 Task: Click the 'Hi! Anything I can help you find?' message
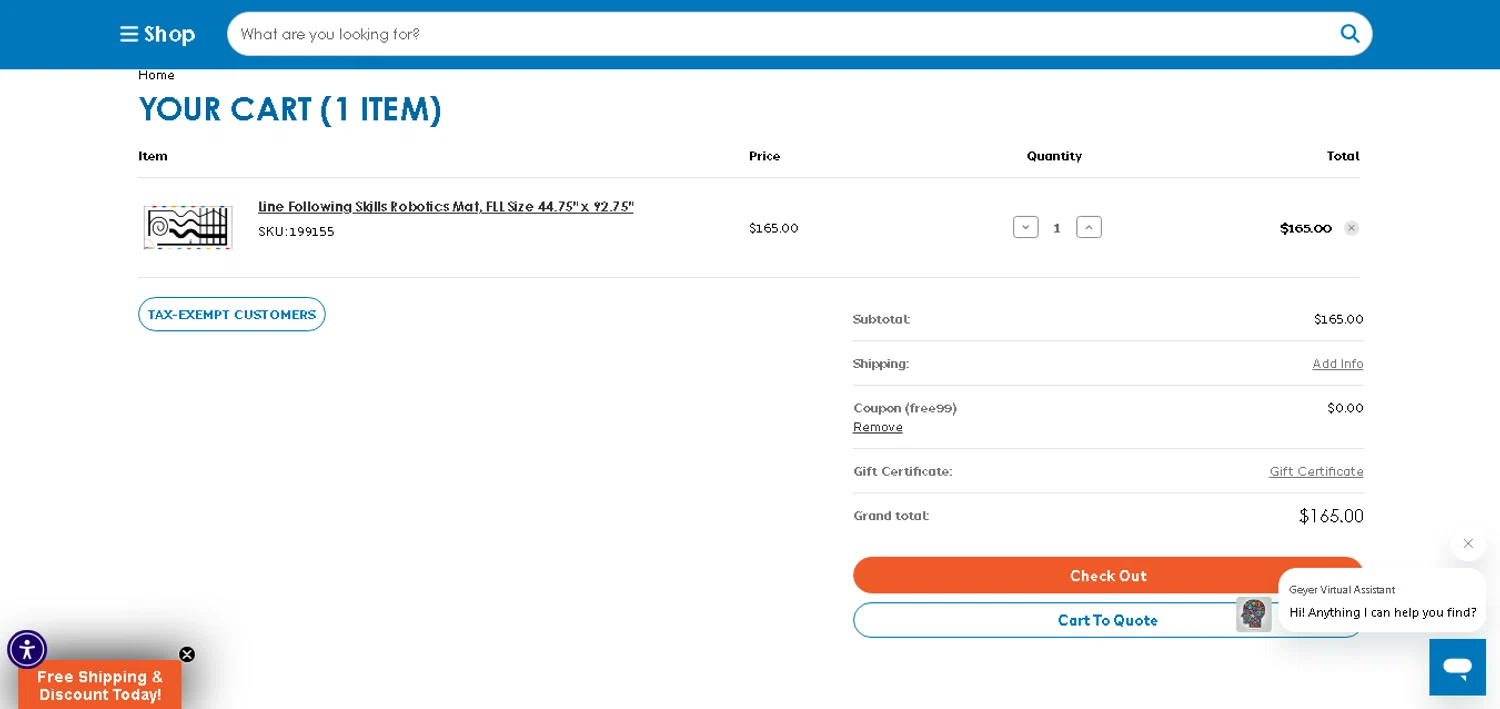coord(1383,612)
